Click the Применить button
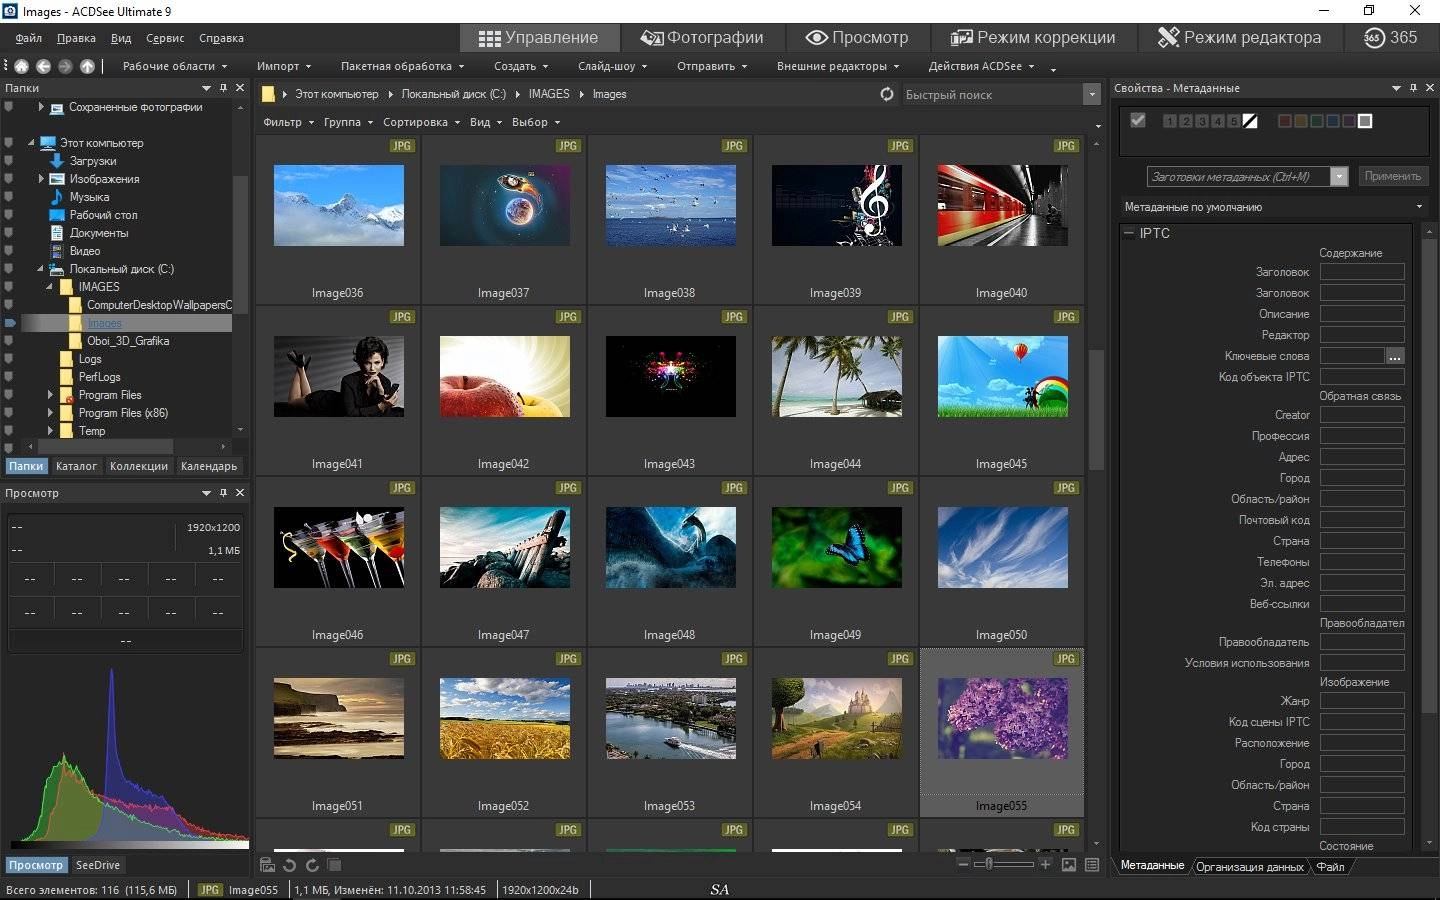The image size is (1440, 900). coord(1392,176)
